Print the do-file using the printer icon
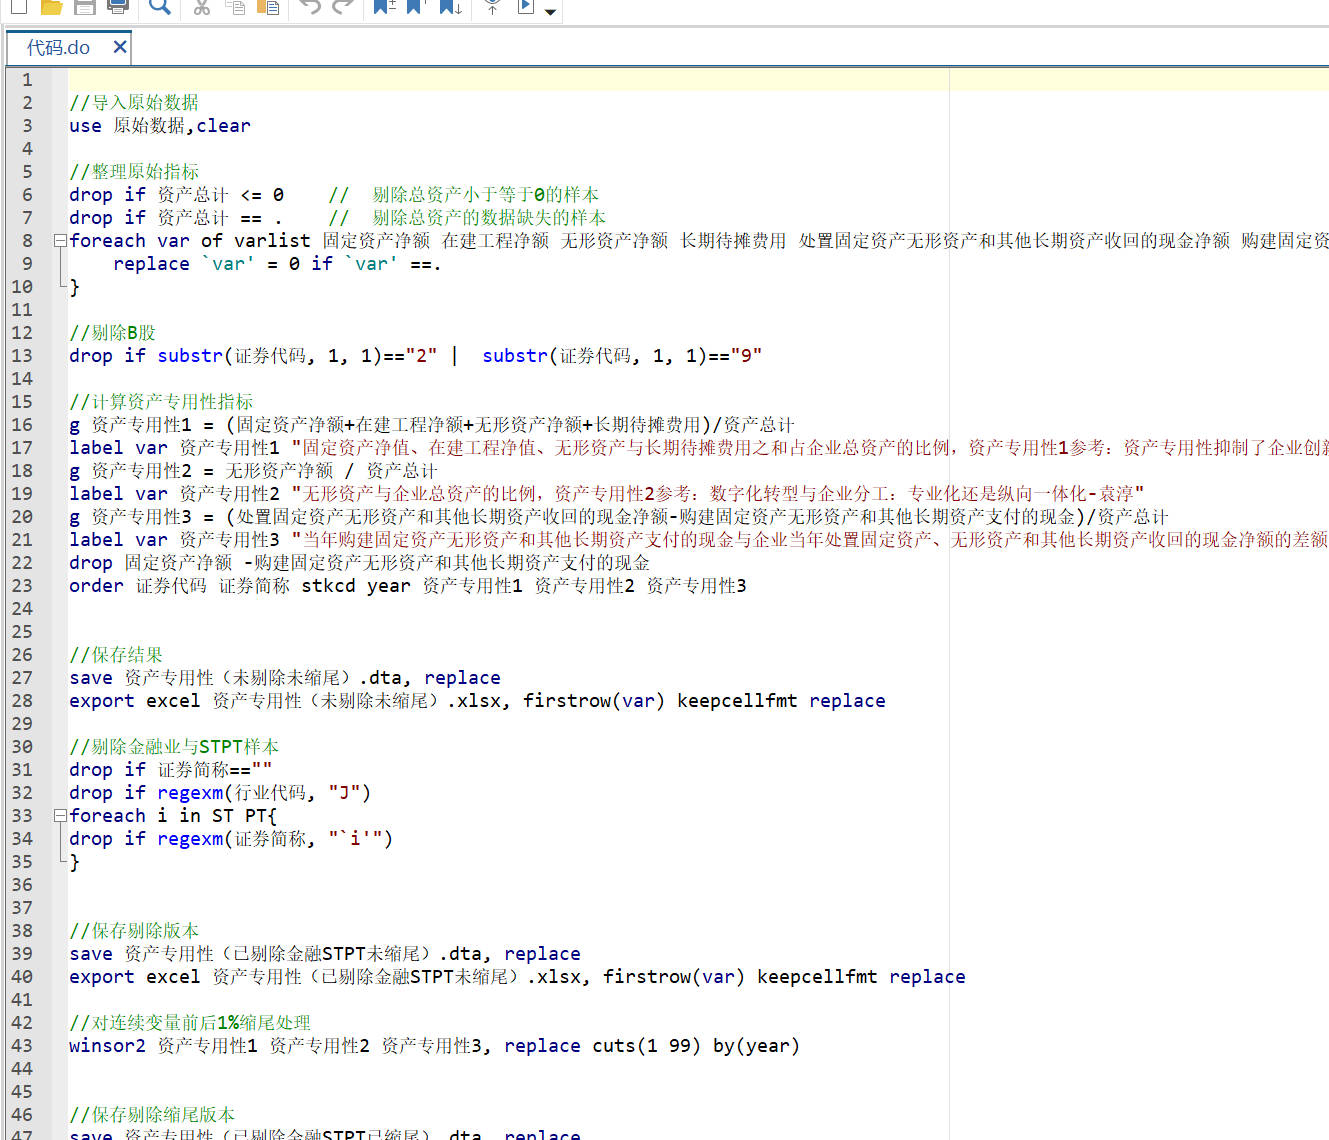 (x=118, y=7)
